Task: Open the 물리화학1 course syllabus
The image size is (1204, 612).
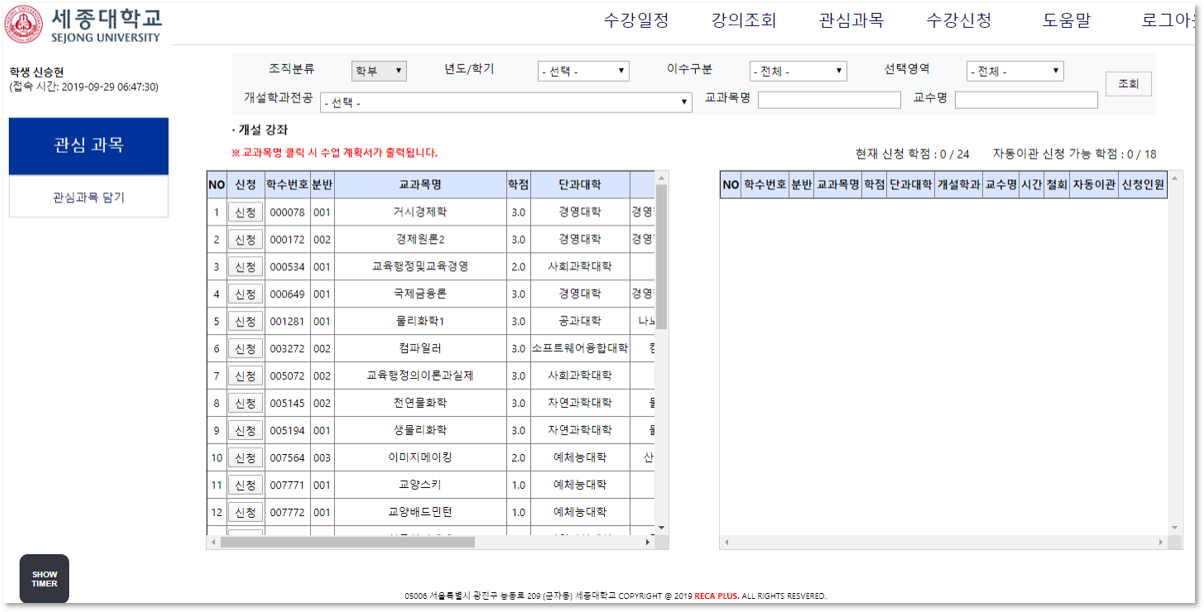Action: pos(420,321)
